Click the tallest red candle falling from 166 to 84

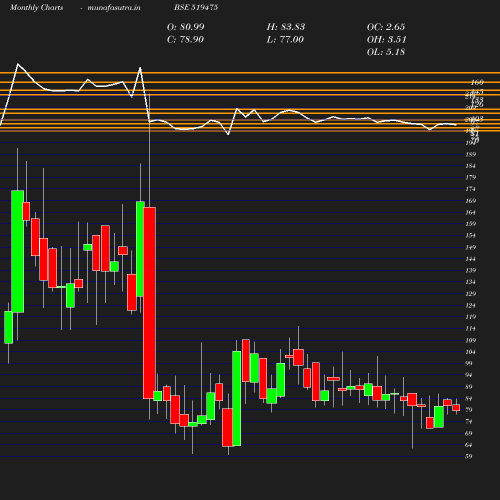tap(149, 303)
